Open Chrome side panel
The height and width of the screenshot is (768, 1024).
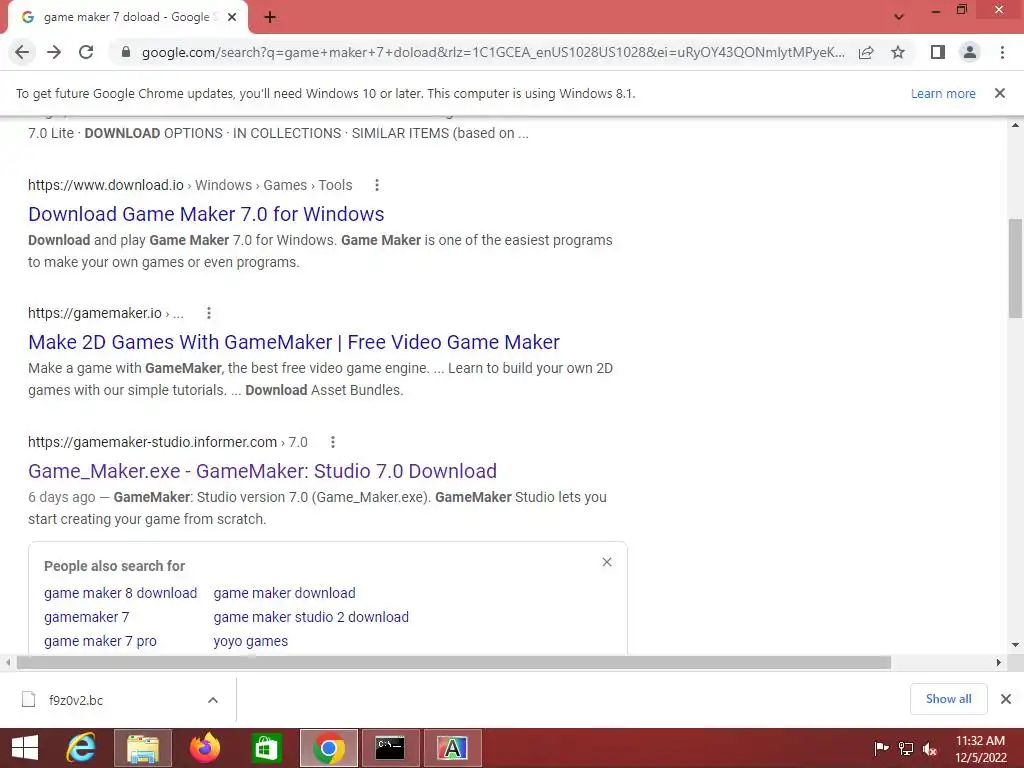coord(938,52)
